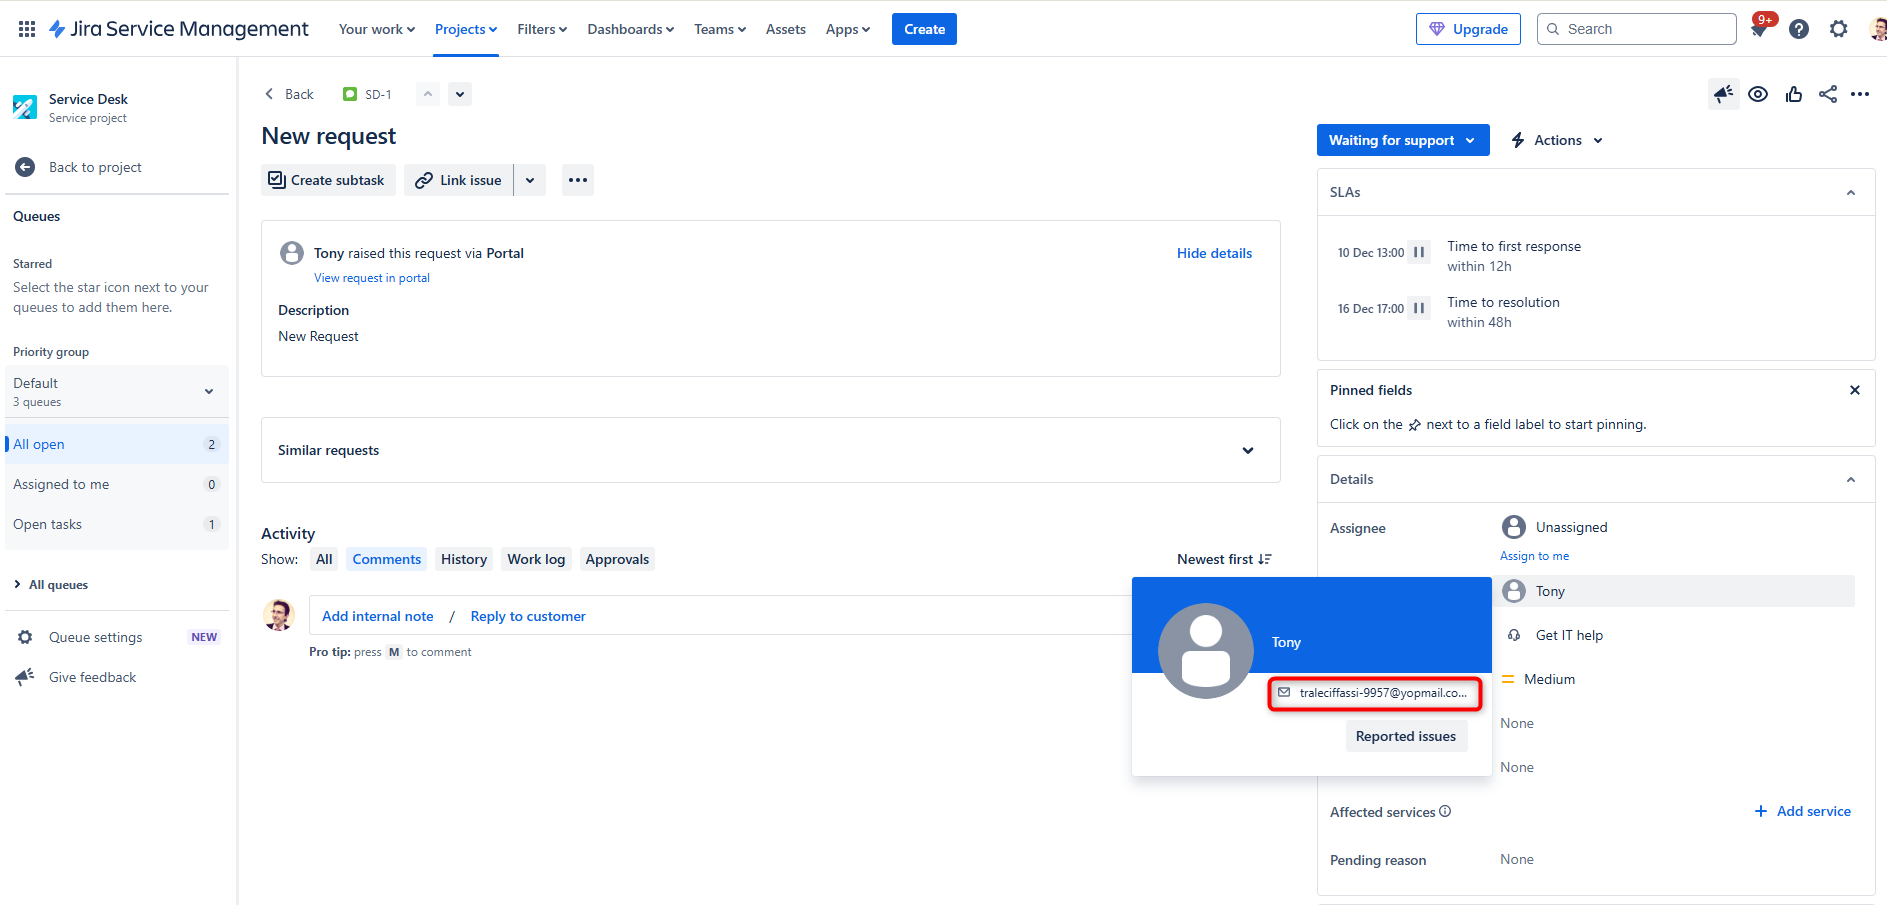Select the History activity tab

tap(464, 559)
